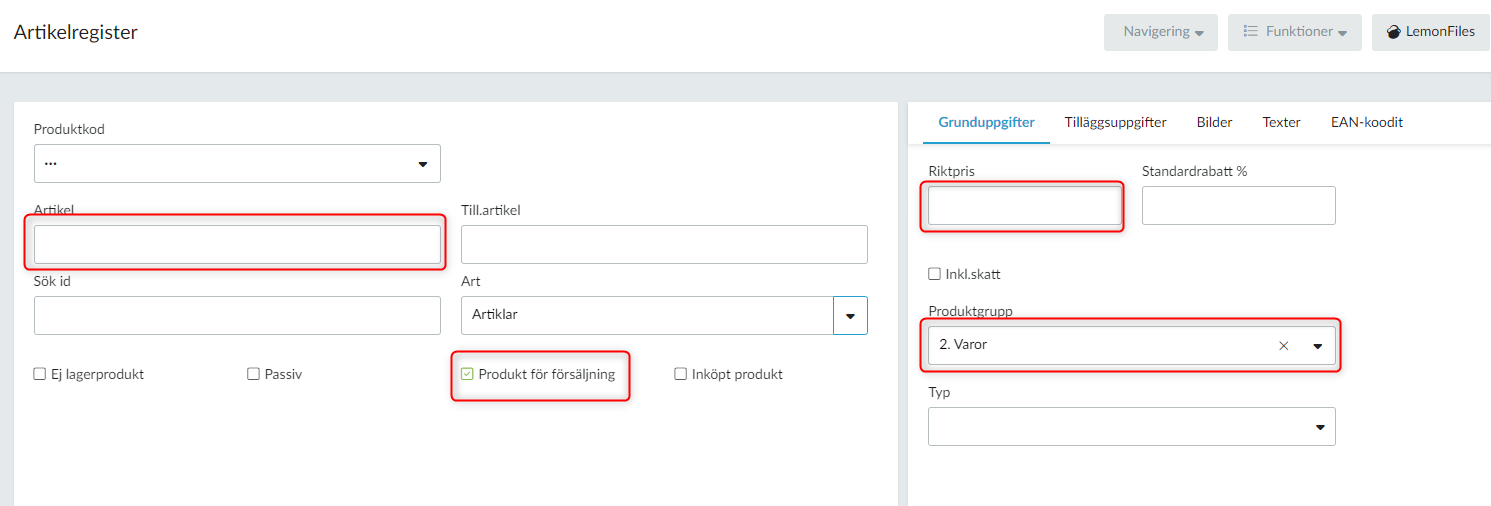Open the Bilder tab
The image size is (1491, 506).
click(x=1214, y=122)
